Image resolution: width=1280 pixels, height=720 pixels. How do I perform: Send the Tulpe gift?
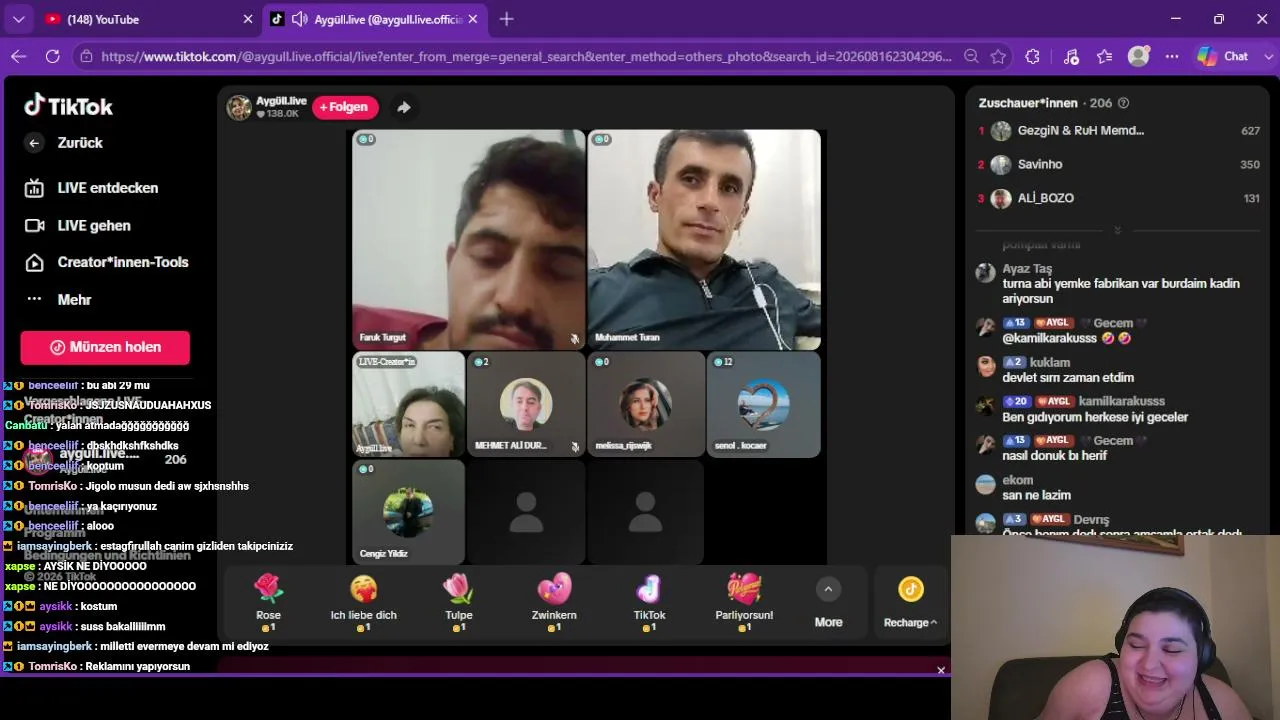pyautogui.click(x=459, y=602)
